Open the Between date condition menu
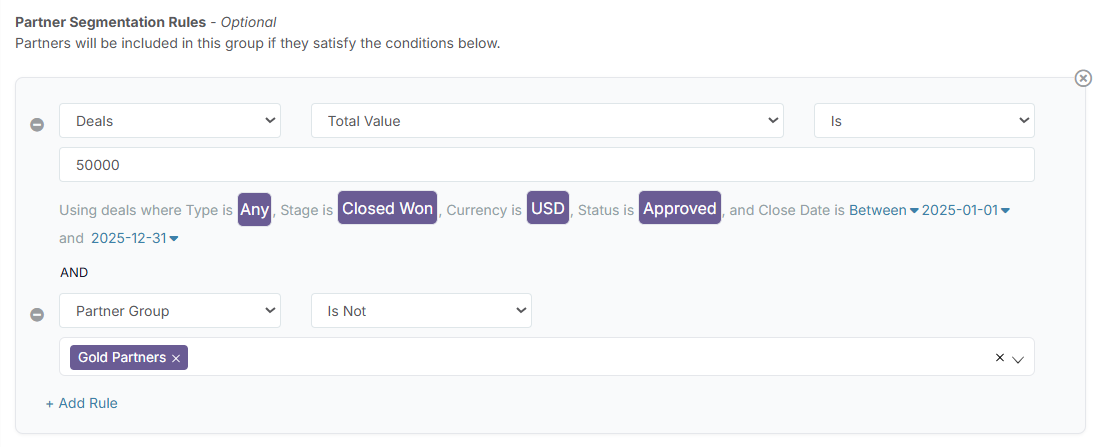This screenshot has height=447, width=1101. pyautogui.click(x=883, y=210)
